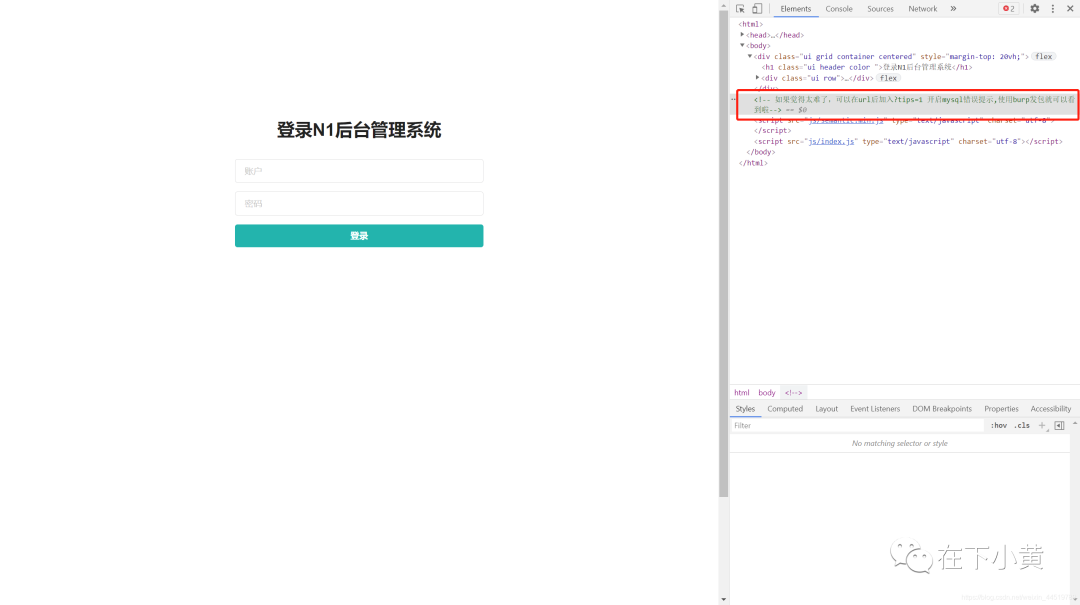Activate the inspect element picker icon
Image resolution: width=1080 pixels, height=605 pixels.
pos(740,9)
